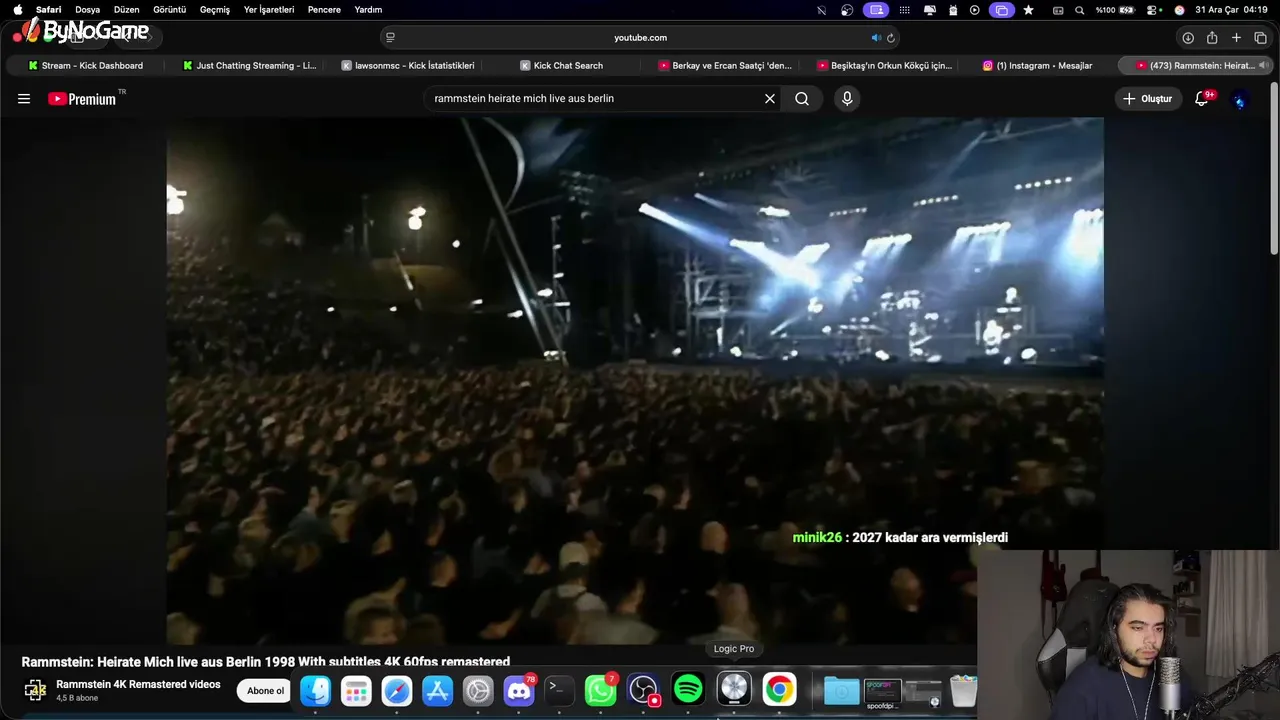The height and width of the screenshot is (720, 1280).
Task: Clear the YouTube search query
Action: pyautogui.click(x=770, y=99)
